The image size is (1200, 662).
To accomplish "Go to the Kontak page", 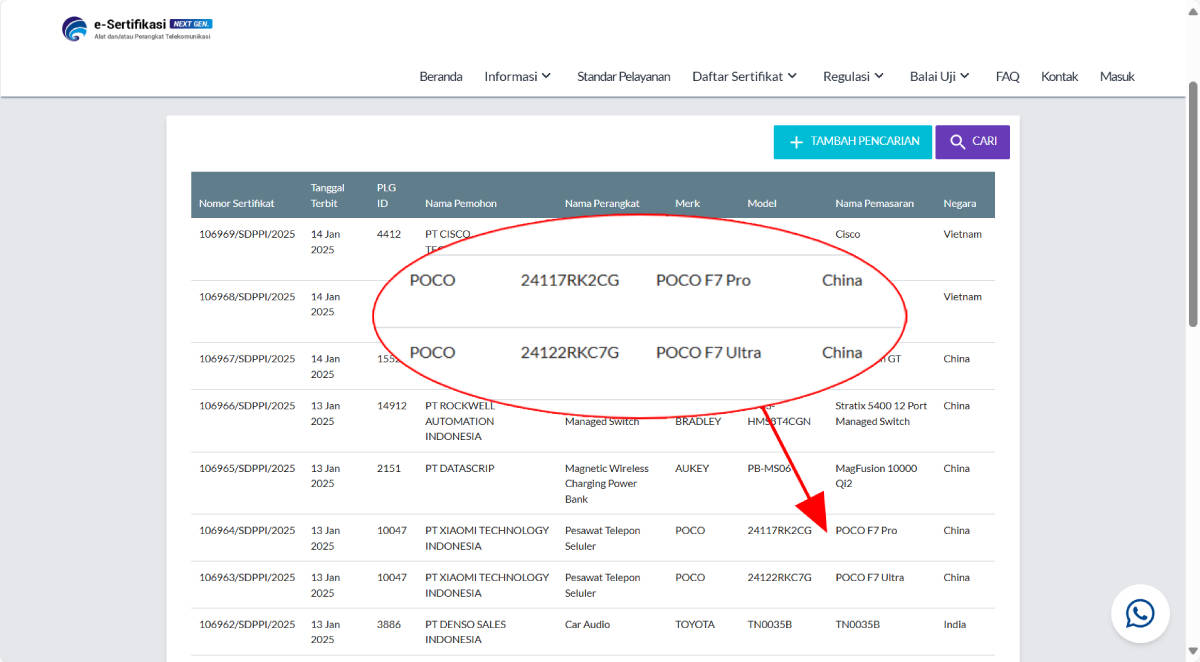I will (1060, 76).
